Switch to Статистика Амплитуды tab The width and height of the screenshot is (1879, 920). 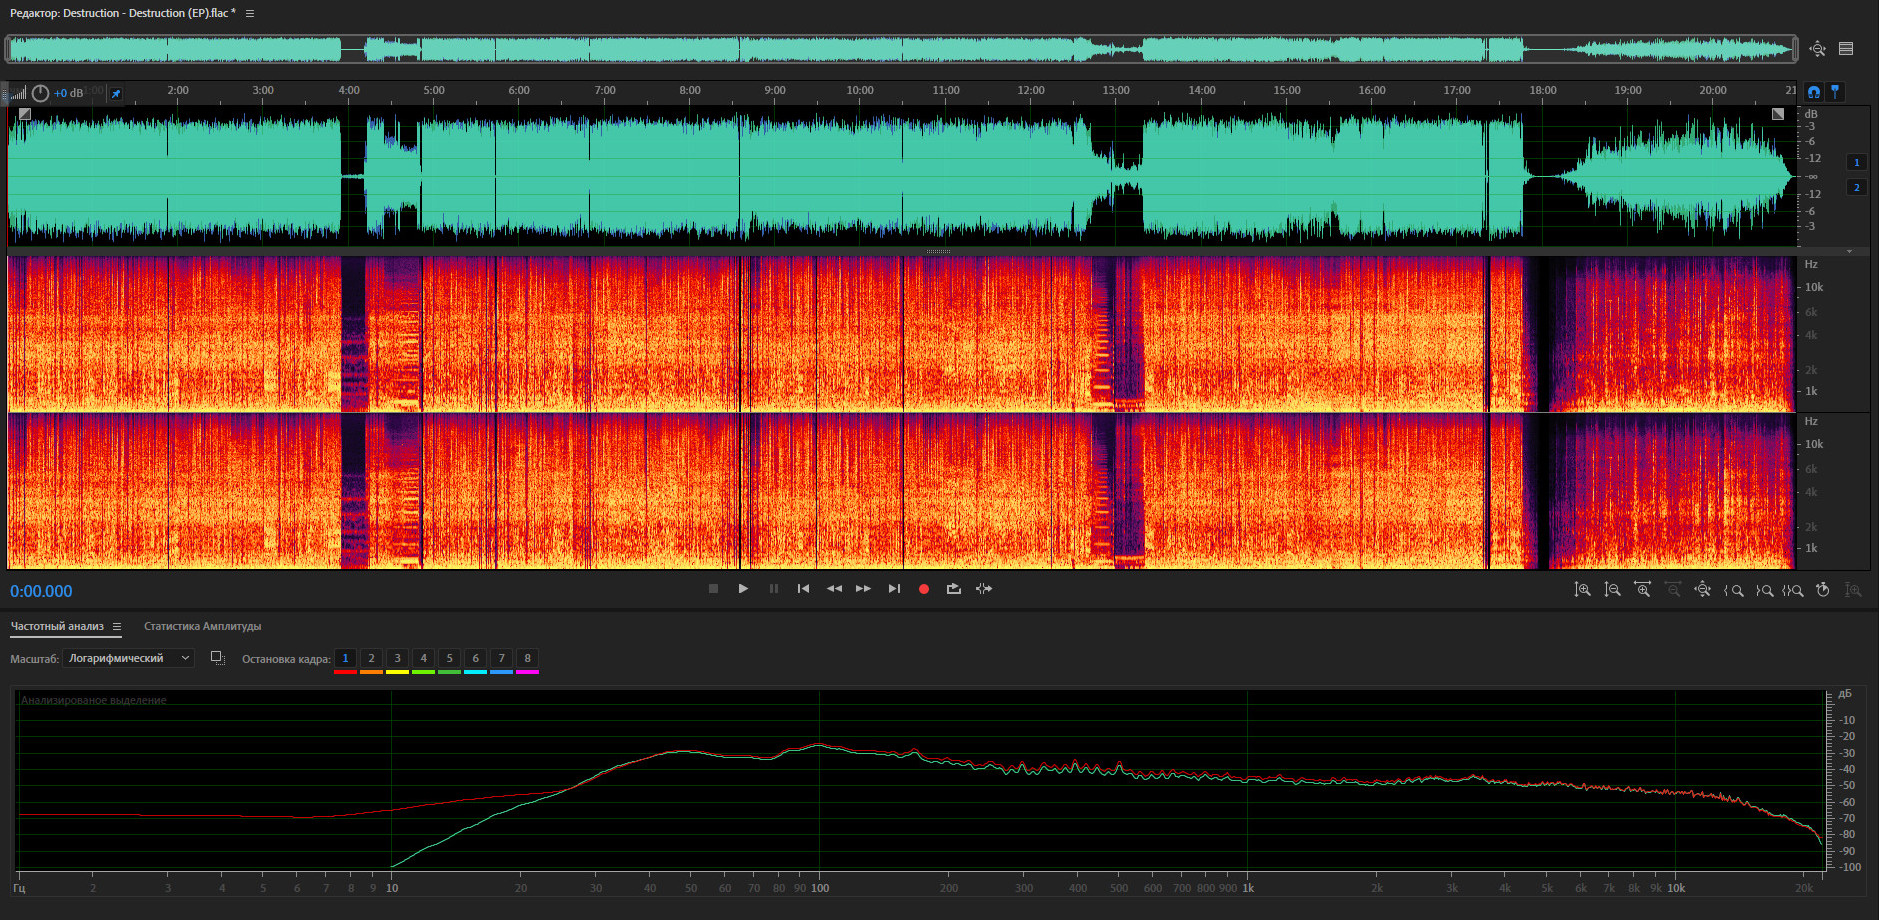pos(202,627)
